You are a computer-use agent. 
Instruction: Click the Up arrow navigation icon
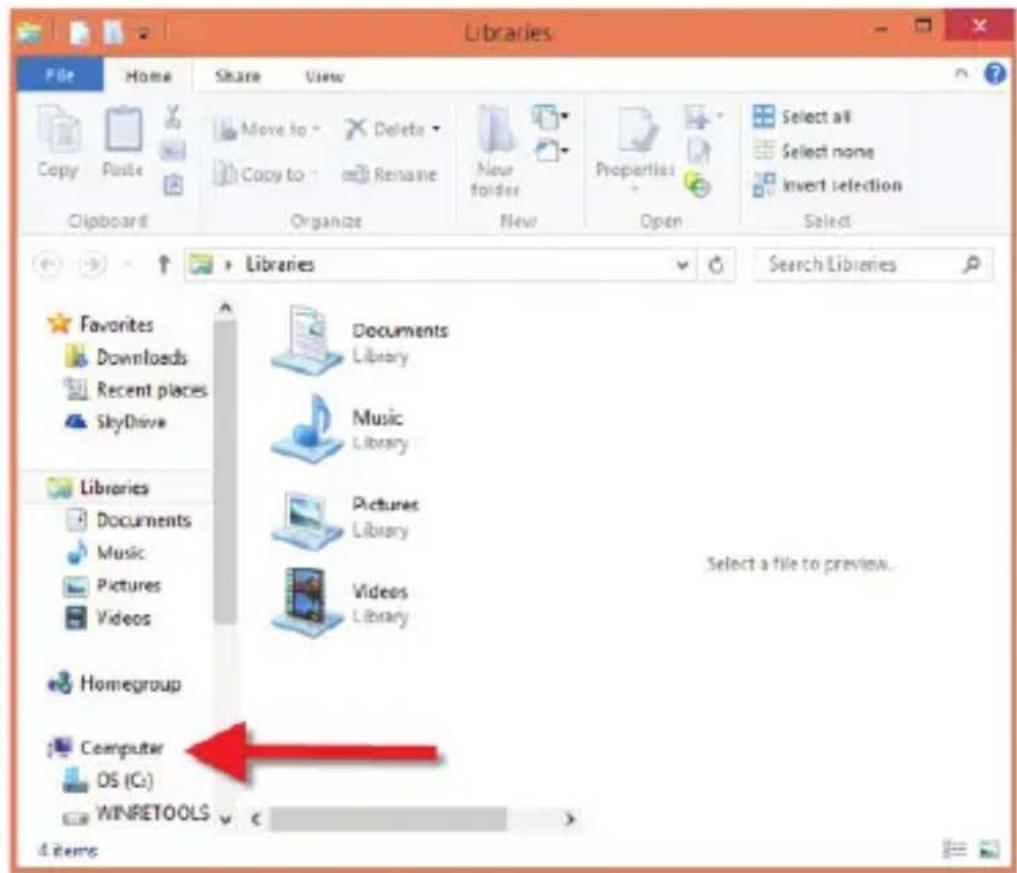coord(163,265)
